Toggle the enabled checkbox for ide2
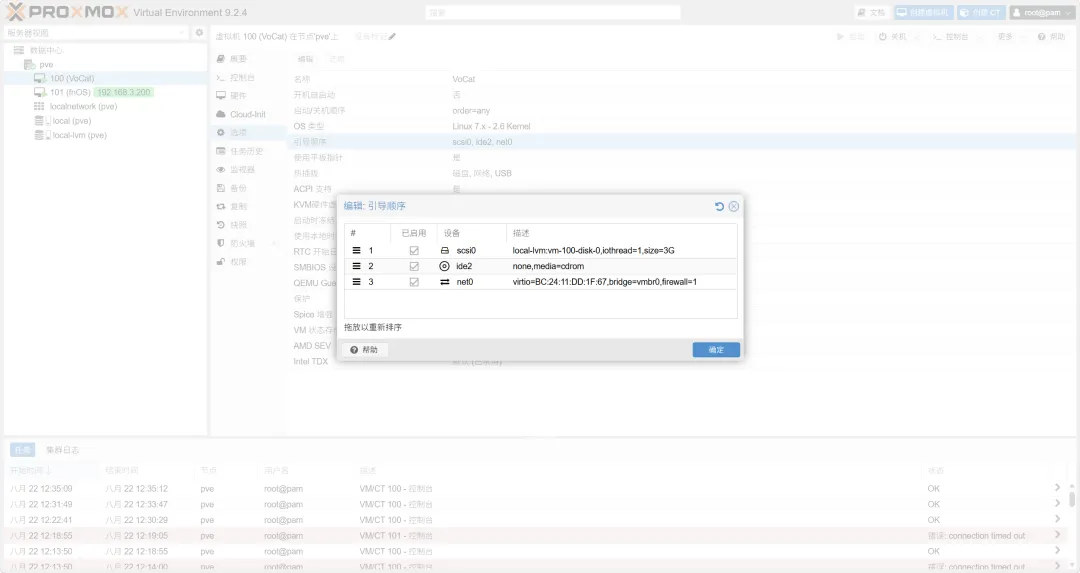 coord(414,266)
